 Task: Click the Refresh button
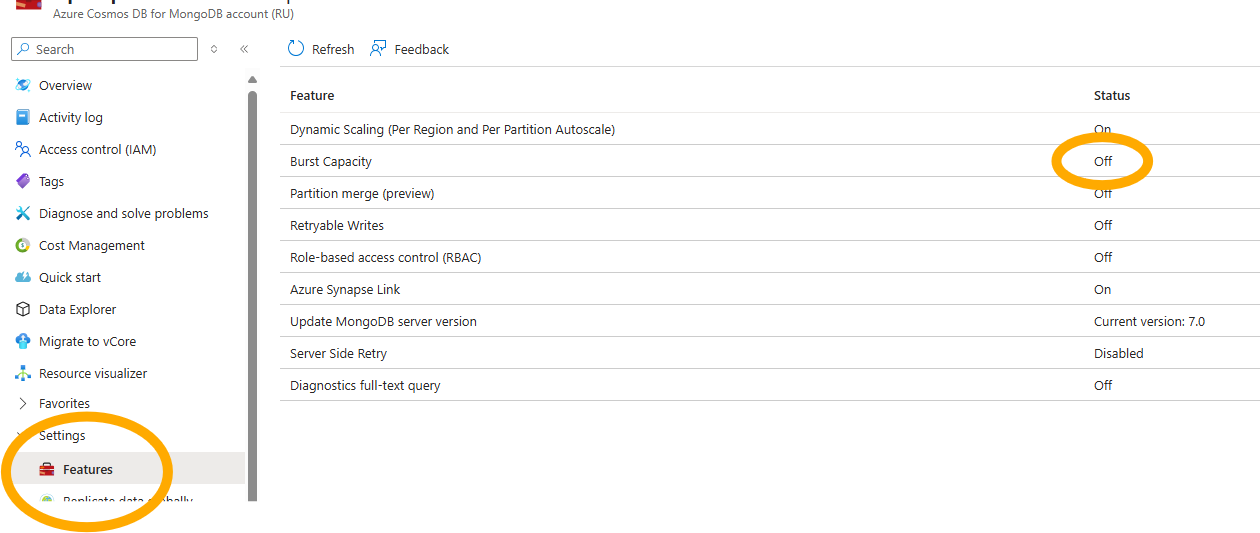pyautogui.click(x=321, y=49)
